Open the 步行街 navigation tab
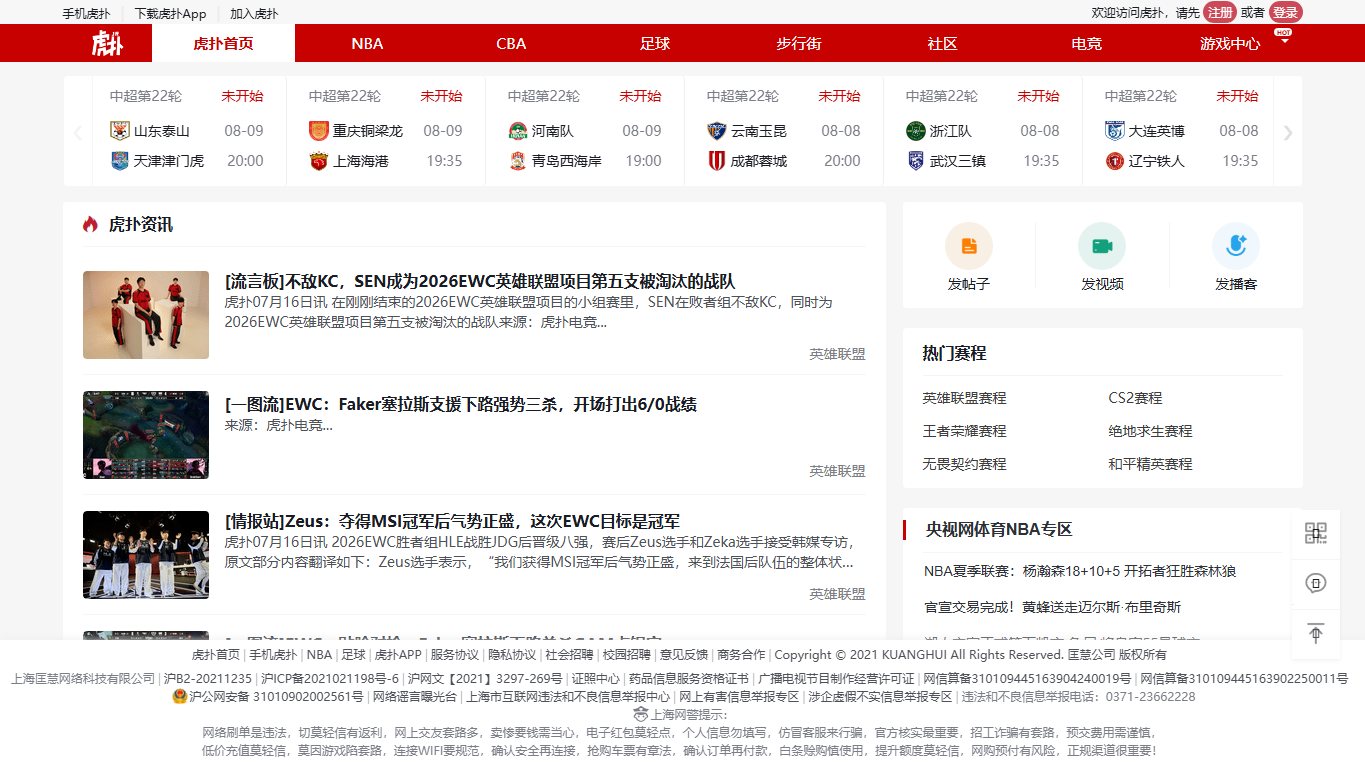 click(799, 43)
